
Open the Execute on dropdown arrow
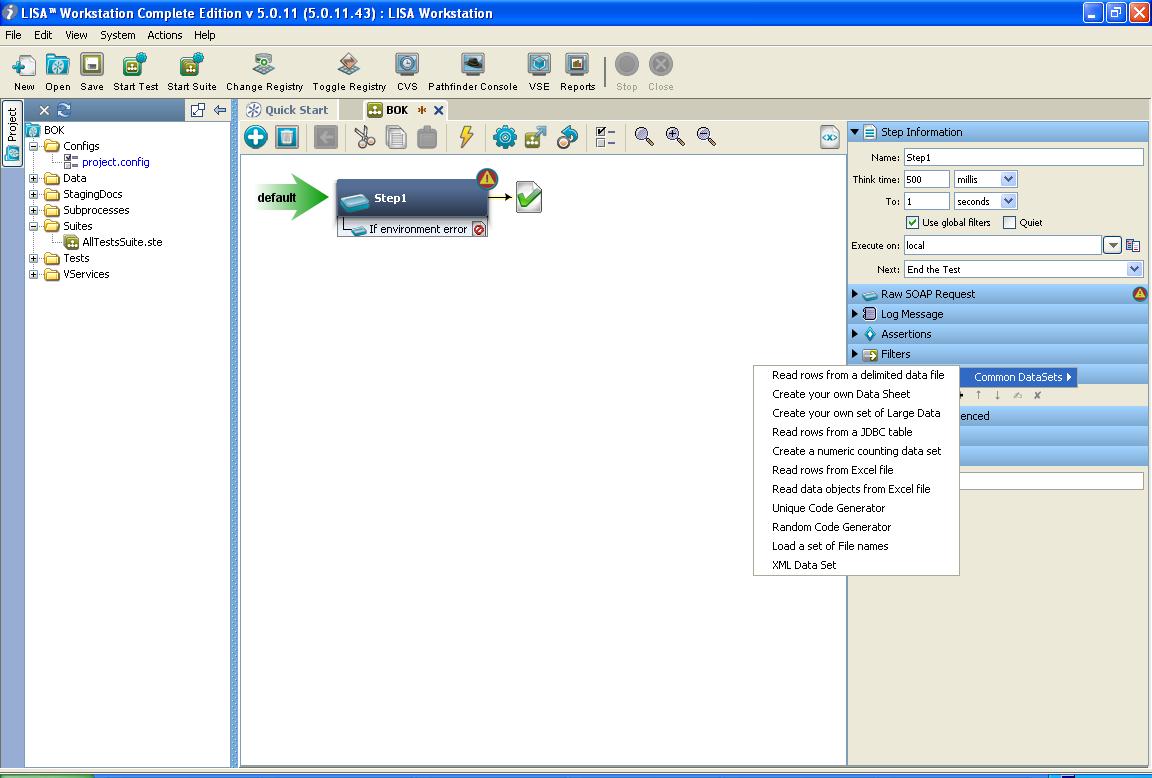point(1112,246)
